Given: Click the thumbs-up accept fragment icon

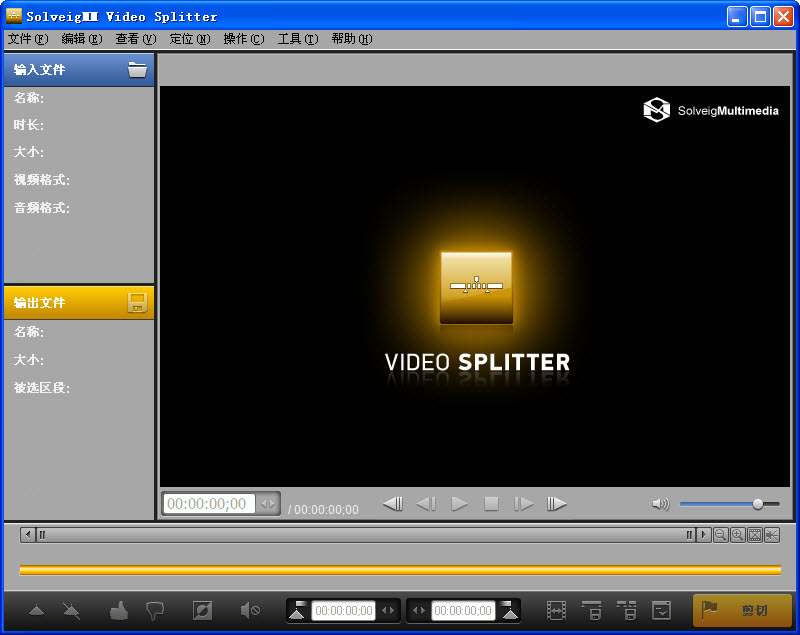Looking at the screenshot, I should [x=117, y=610].
